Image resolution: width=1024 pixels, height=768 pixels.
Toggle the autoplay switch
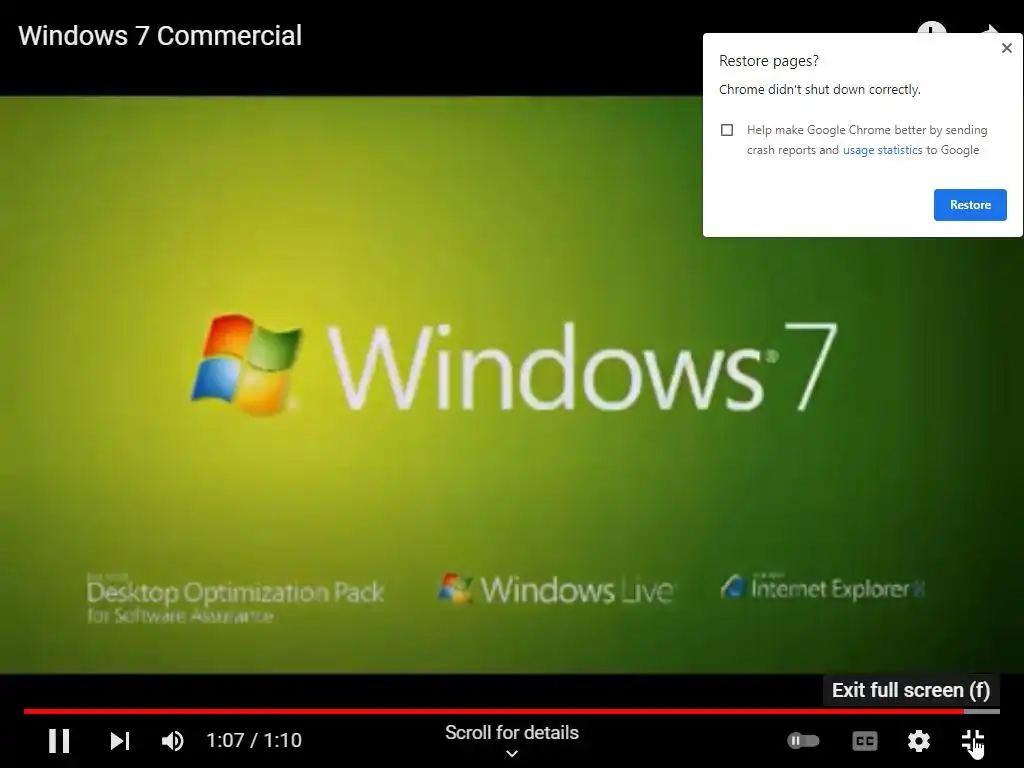(x=803, y=741)
